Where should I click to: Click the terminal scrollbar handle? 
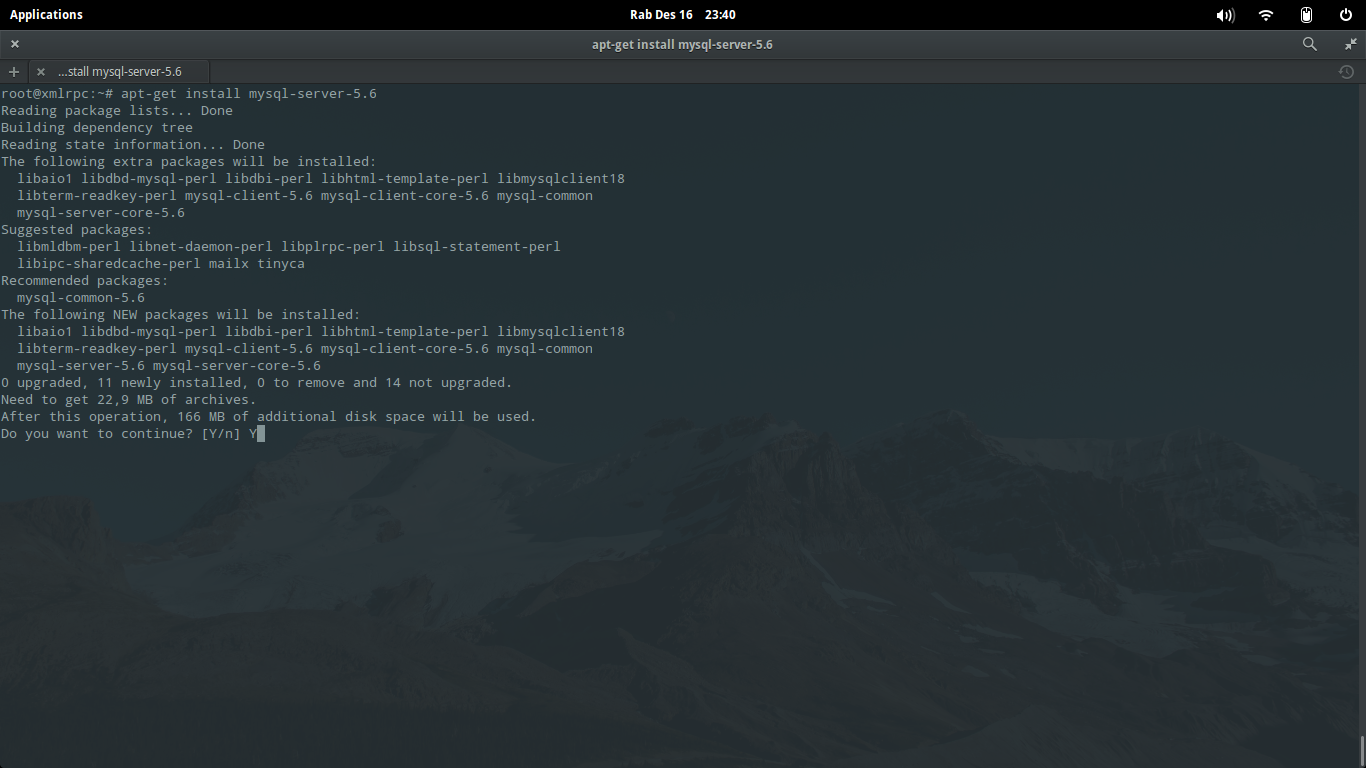tap(1362, 751)
